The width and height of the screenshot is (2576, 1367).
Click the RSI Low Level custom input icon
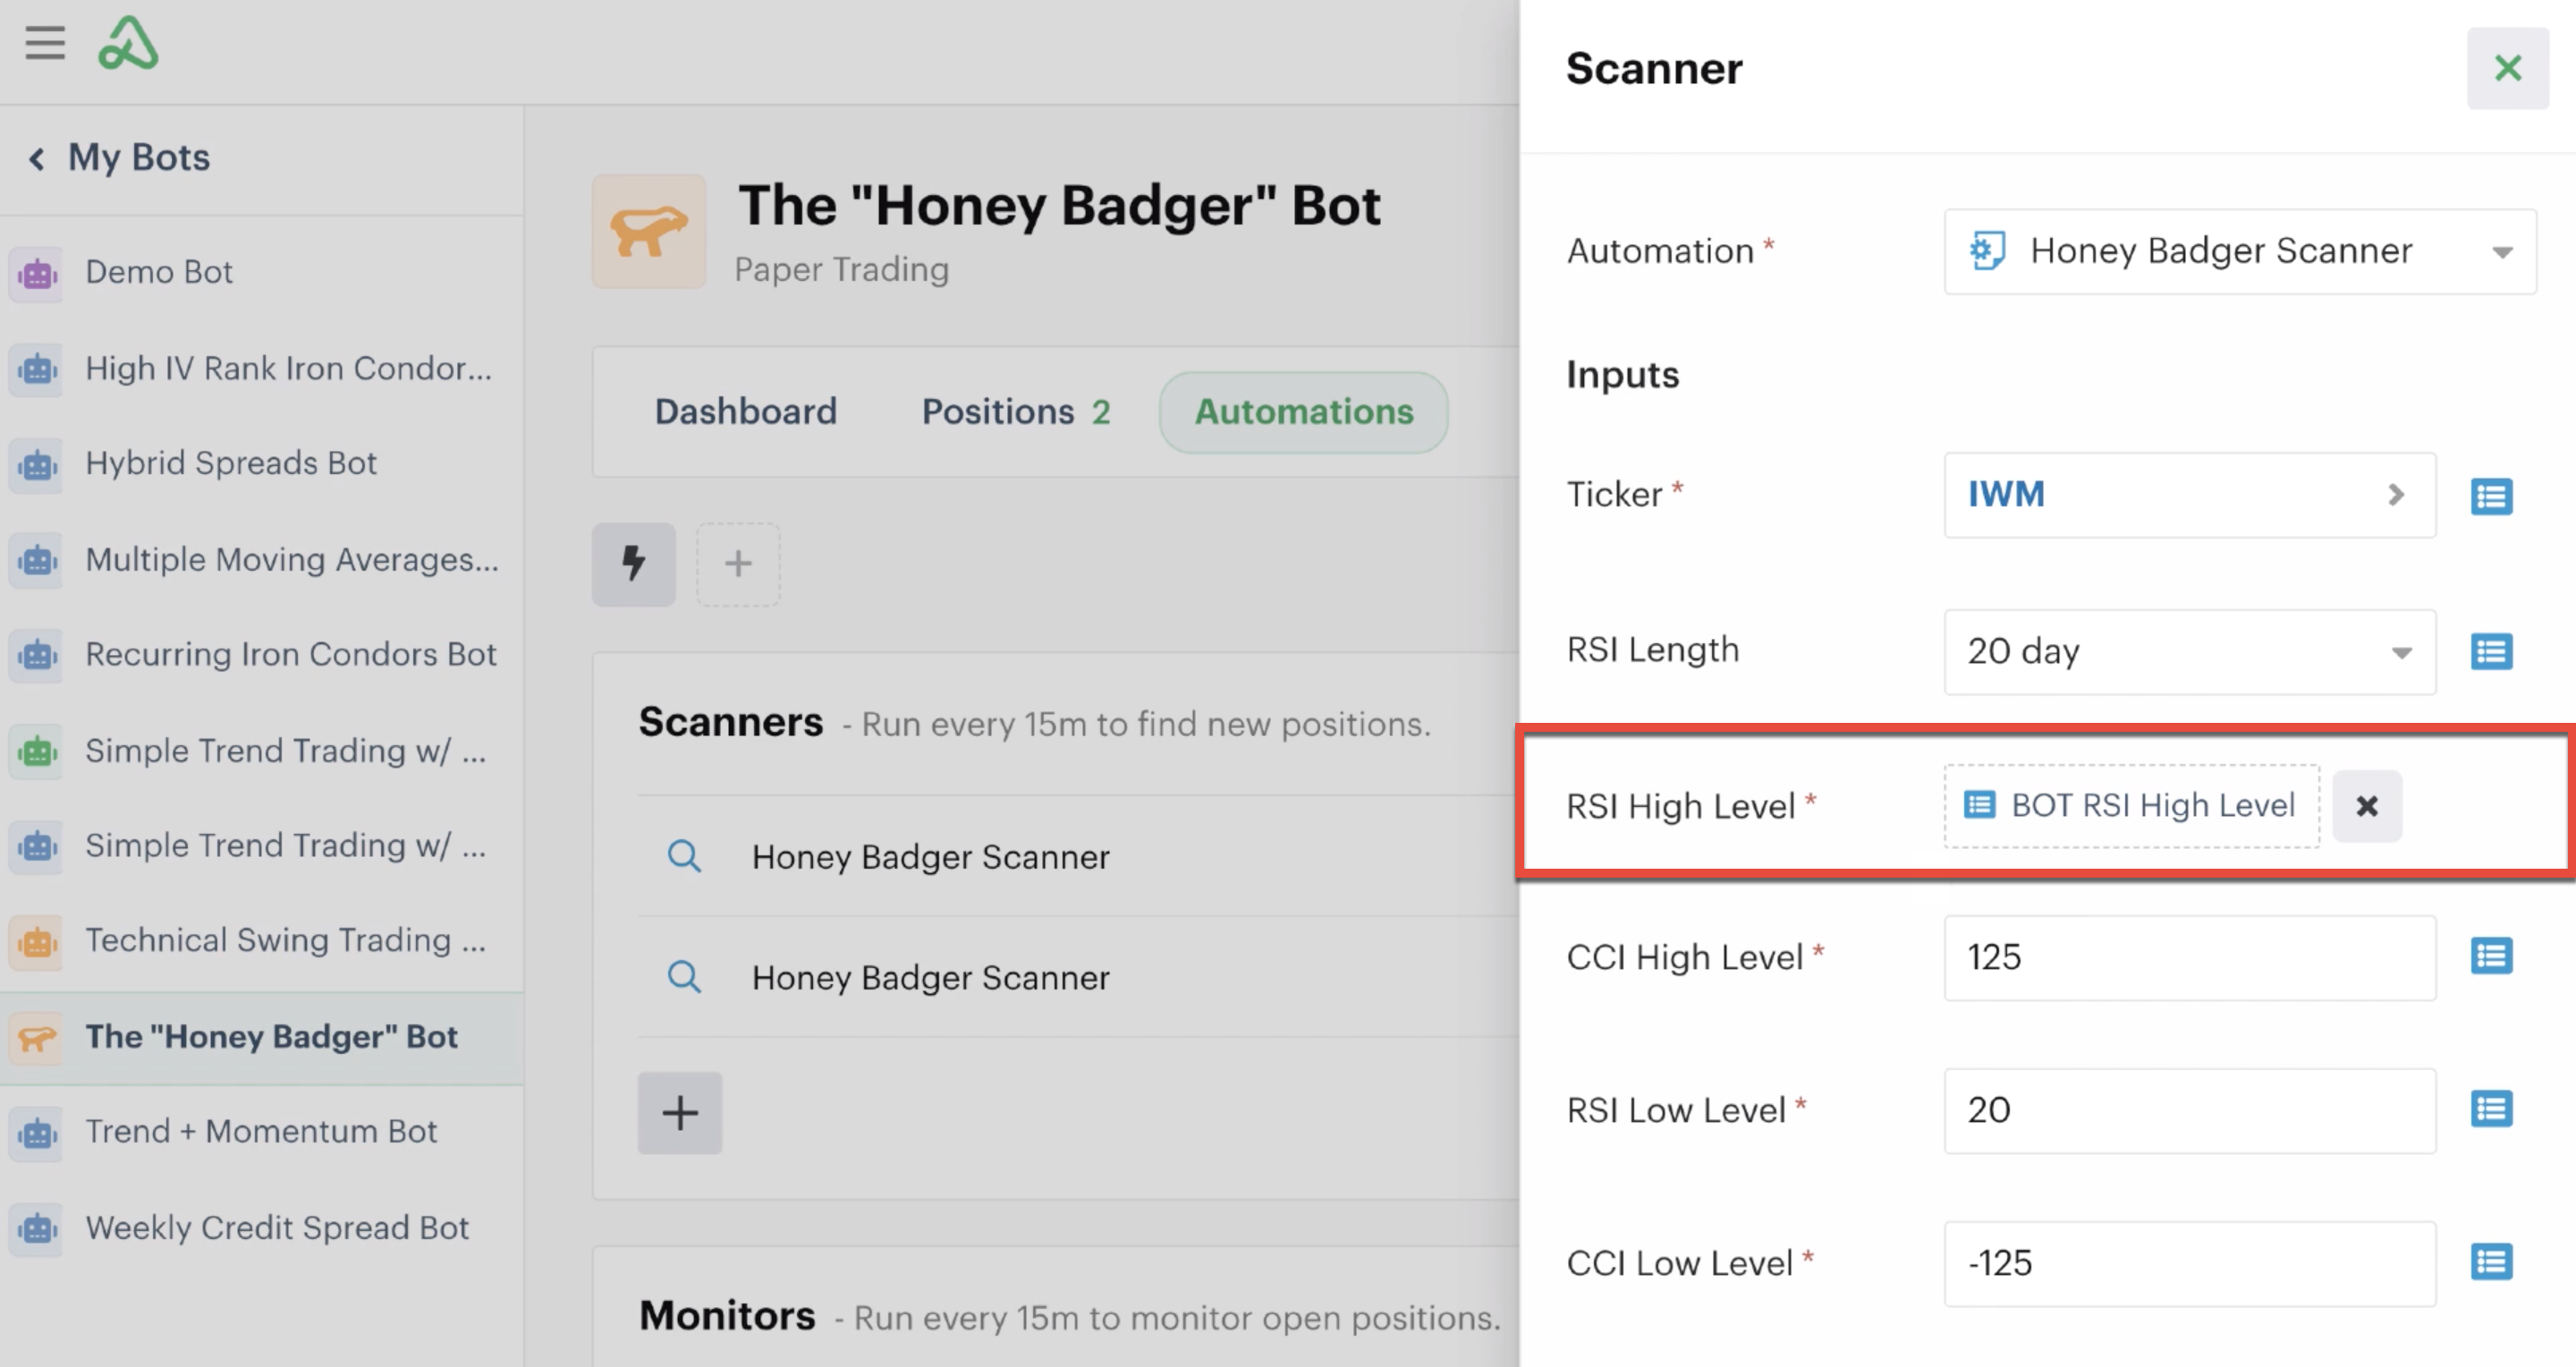point(2491,1109)
